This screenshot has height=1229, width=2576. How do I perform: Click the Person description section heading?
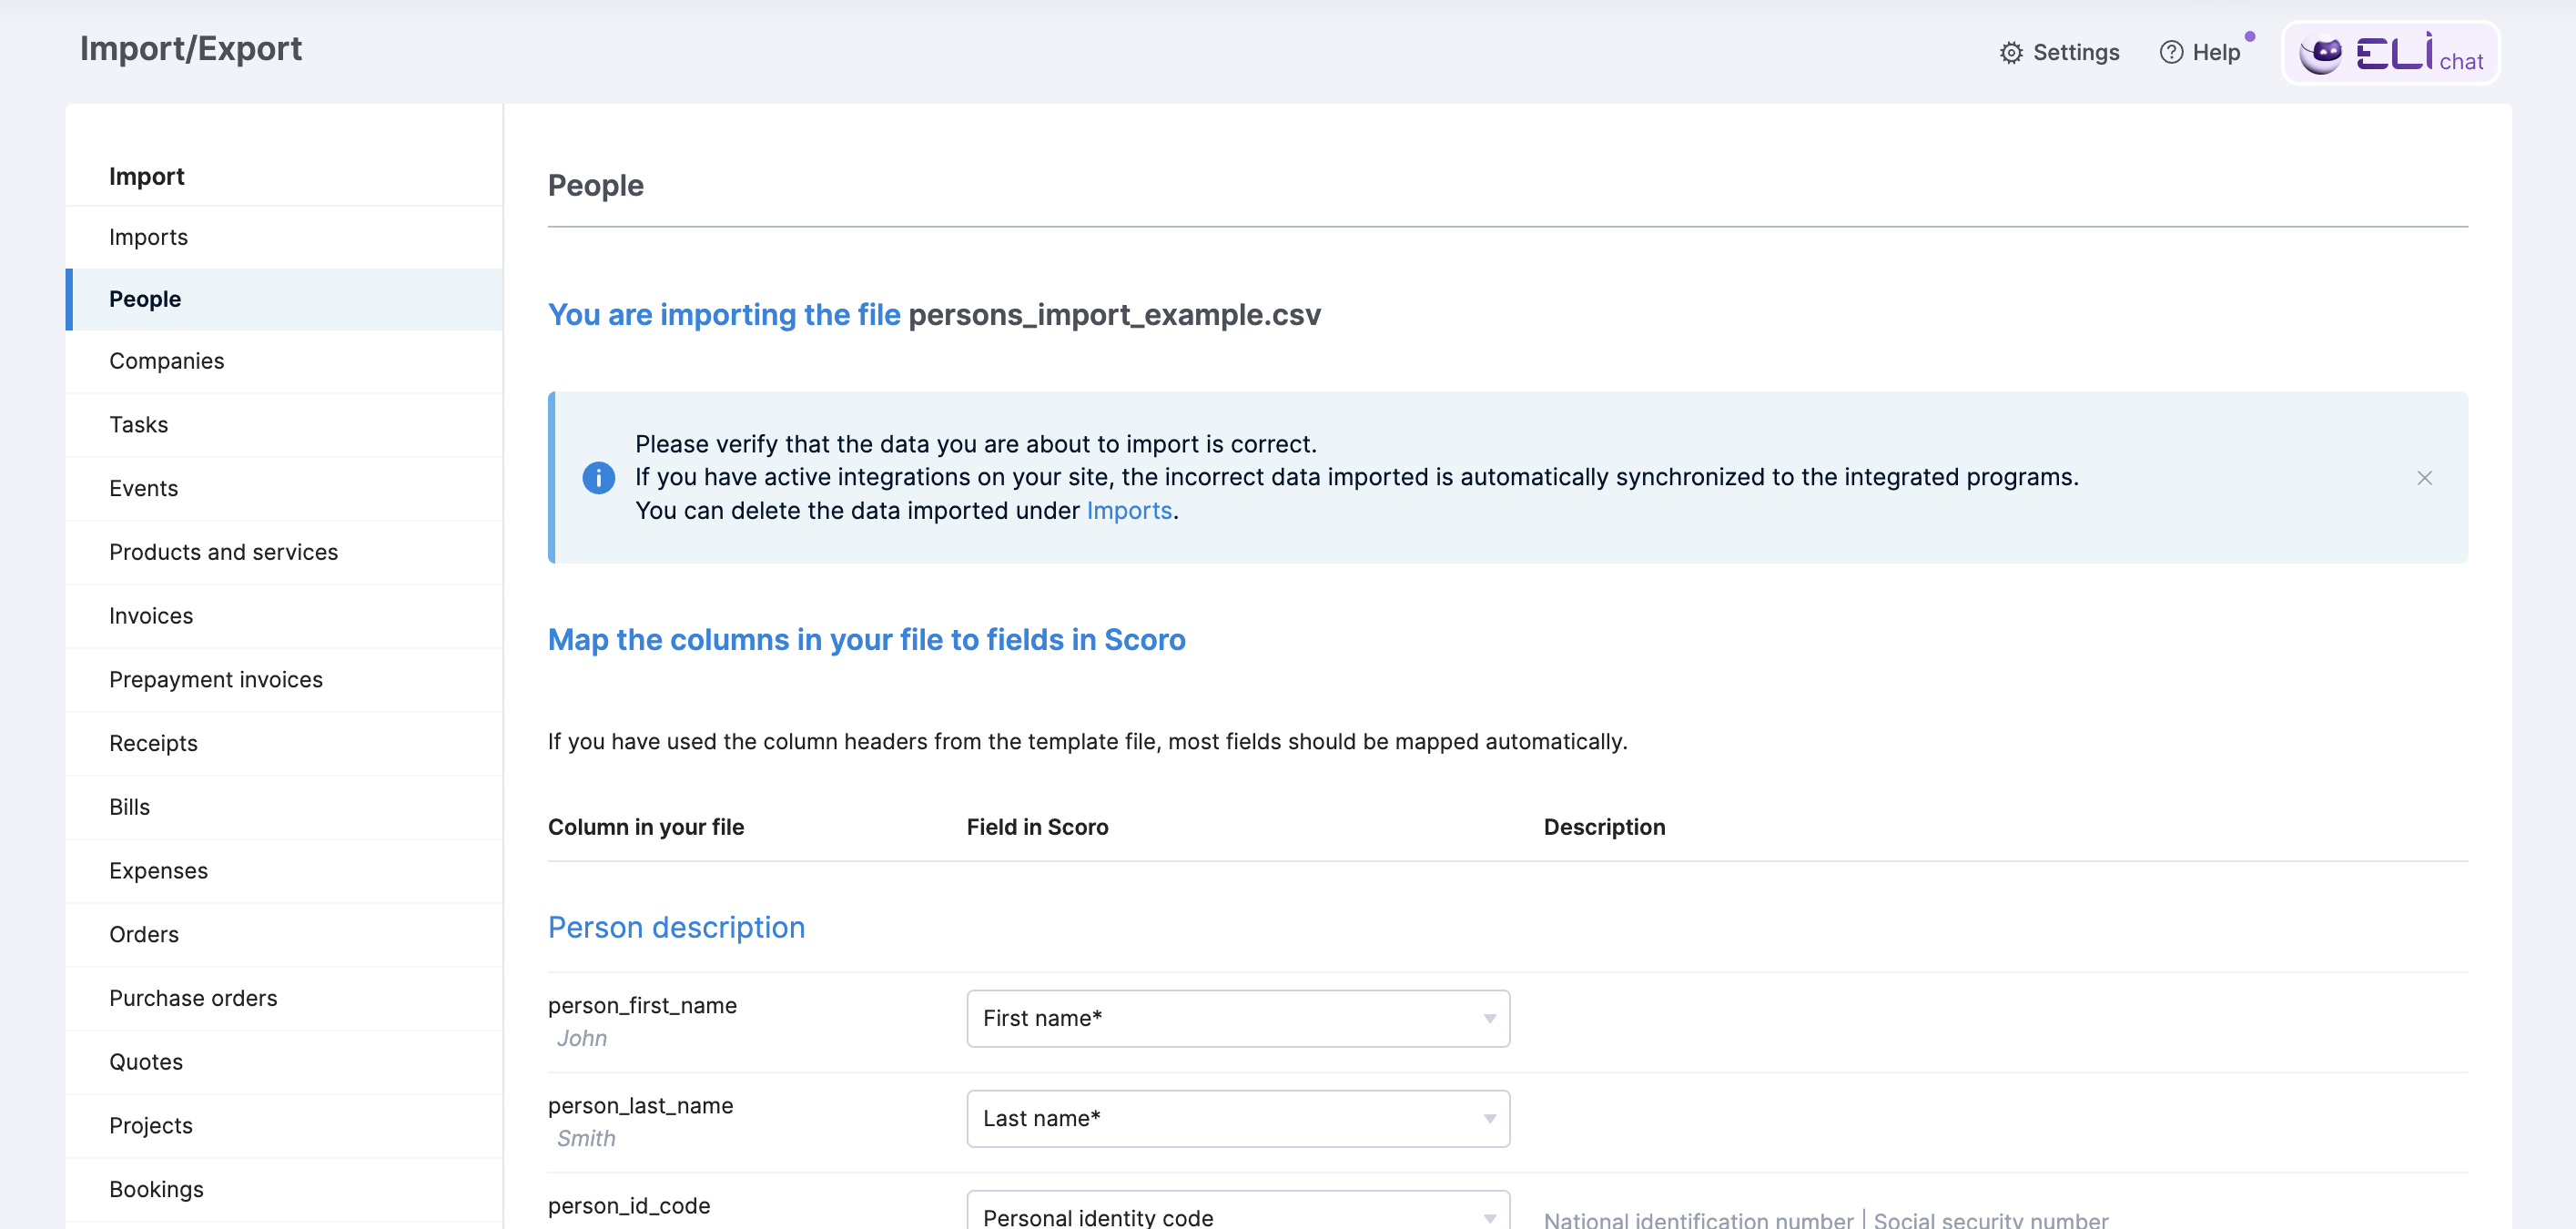pyautogui.click(x=676, y=927)
